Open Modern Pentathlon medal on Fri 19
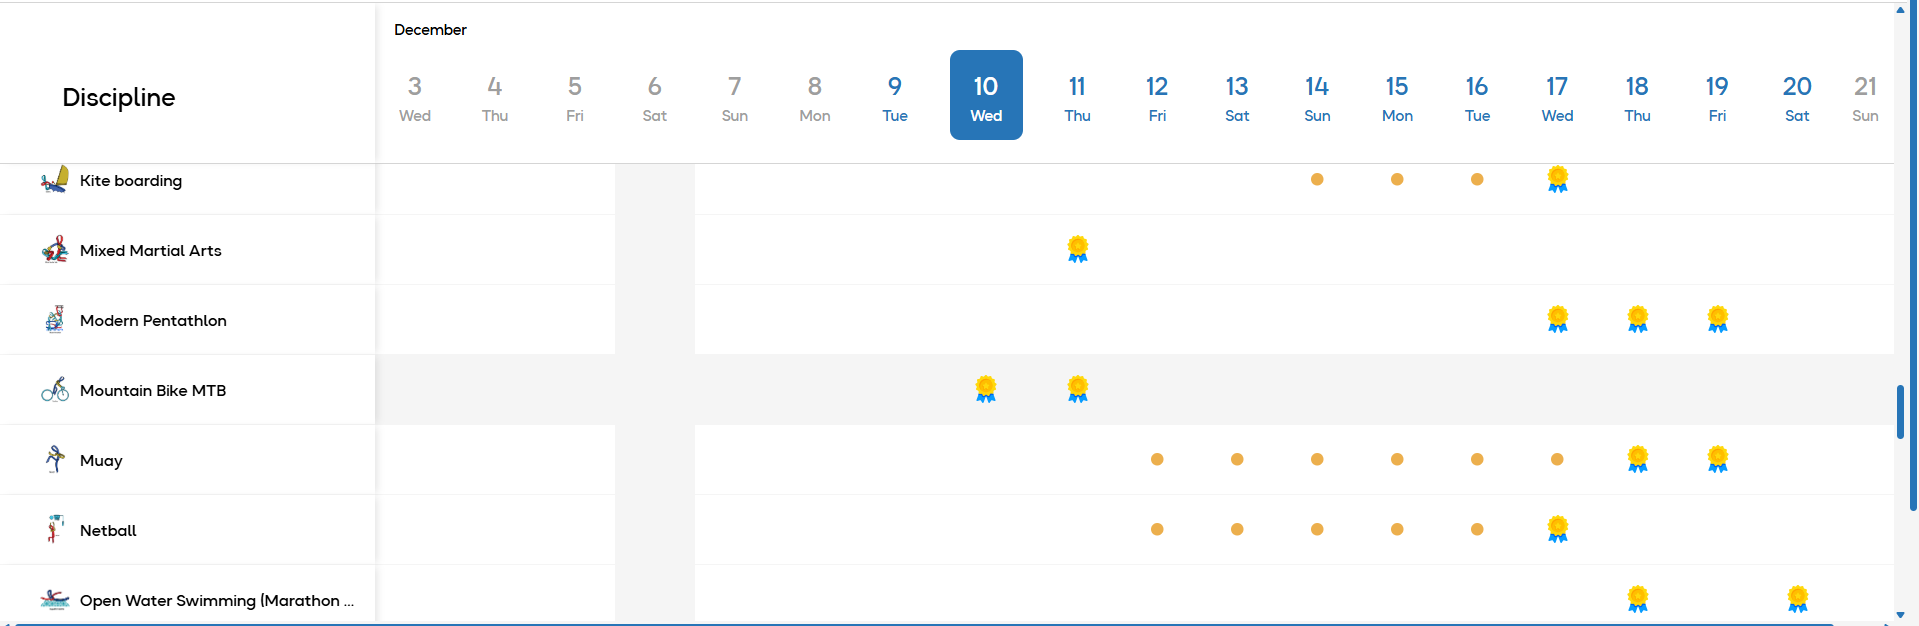The image size is (1919, 626). tap(1717, 320)
